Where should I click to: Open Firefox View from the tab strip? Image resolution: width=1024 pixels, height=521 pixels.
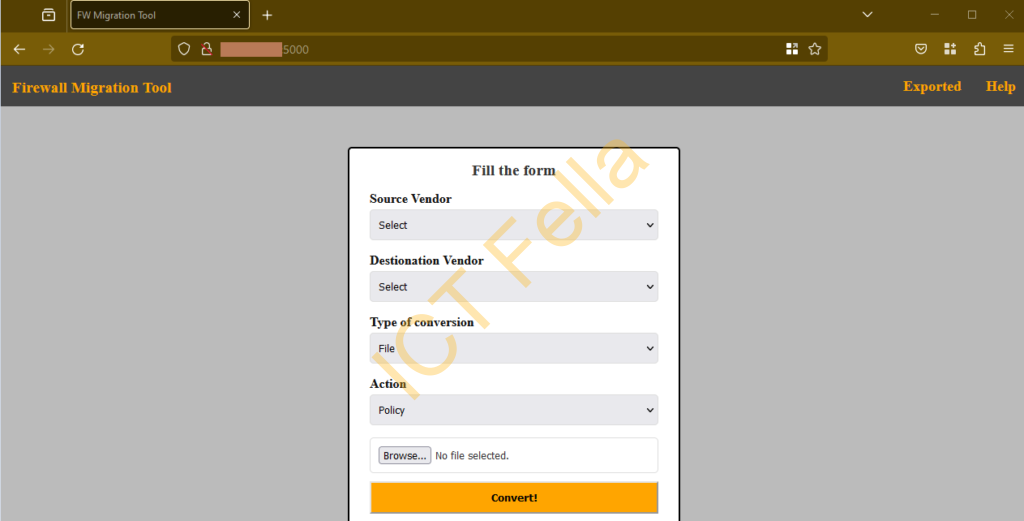[x=48, y=15]
